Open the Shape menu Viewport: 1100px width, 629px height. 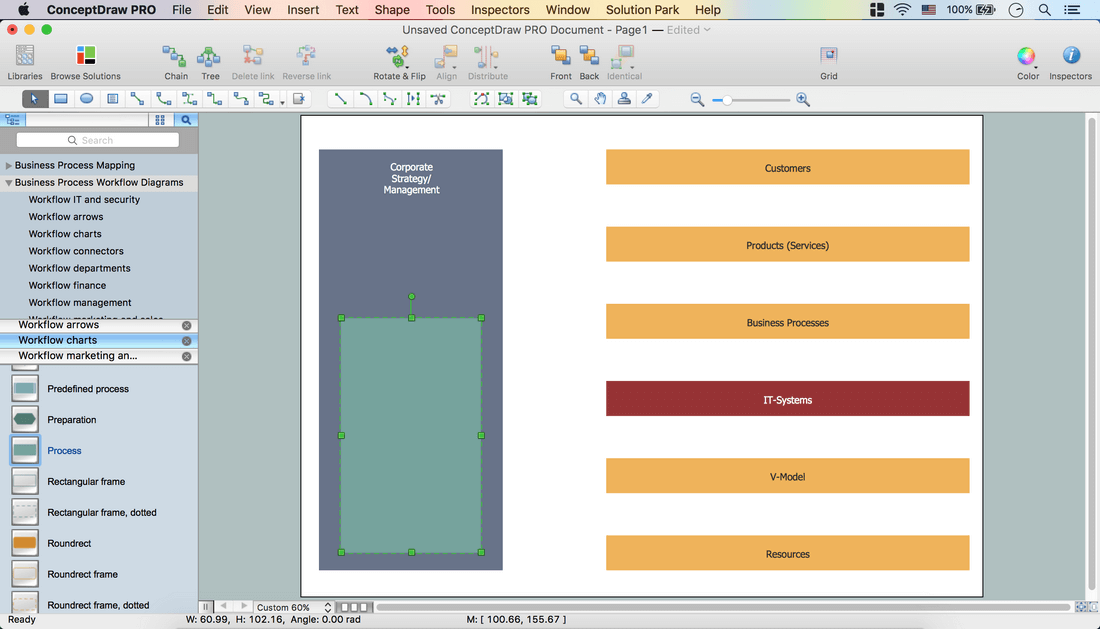point(392,10)
